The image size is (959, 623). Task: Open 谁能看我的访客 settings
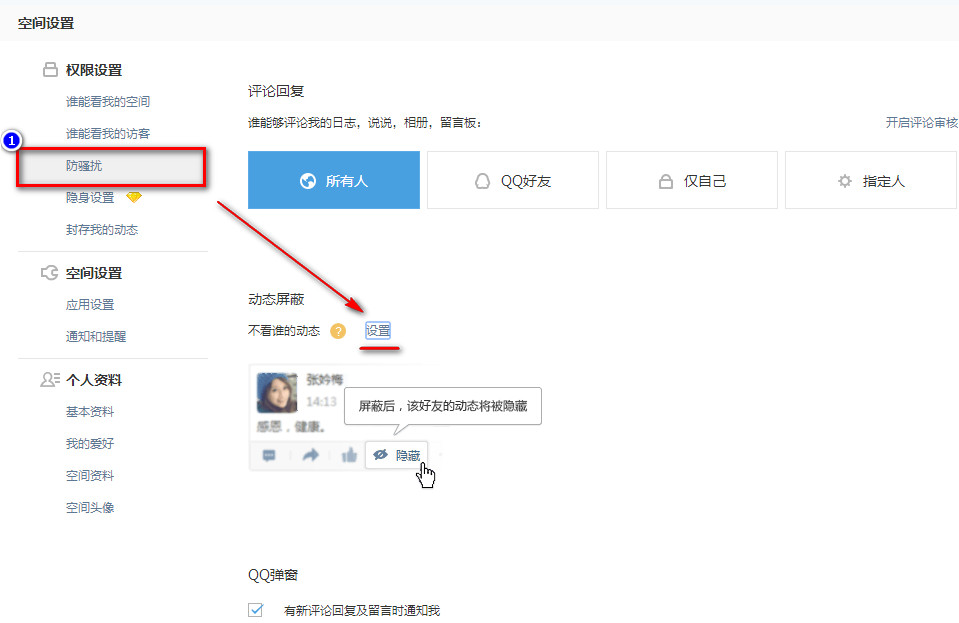pos(108,133)
